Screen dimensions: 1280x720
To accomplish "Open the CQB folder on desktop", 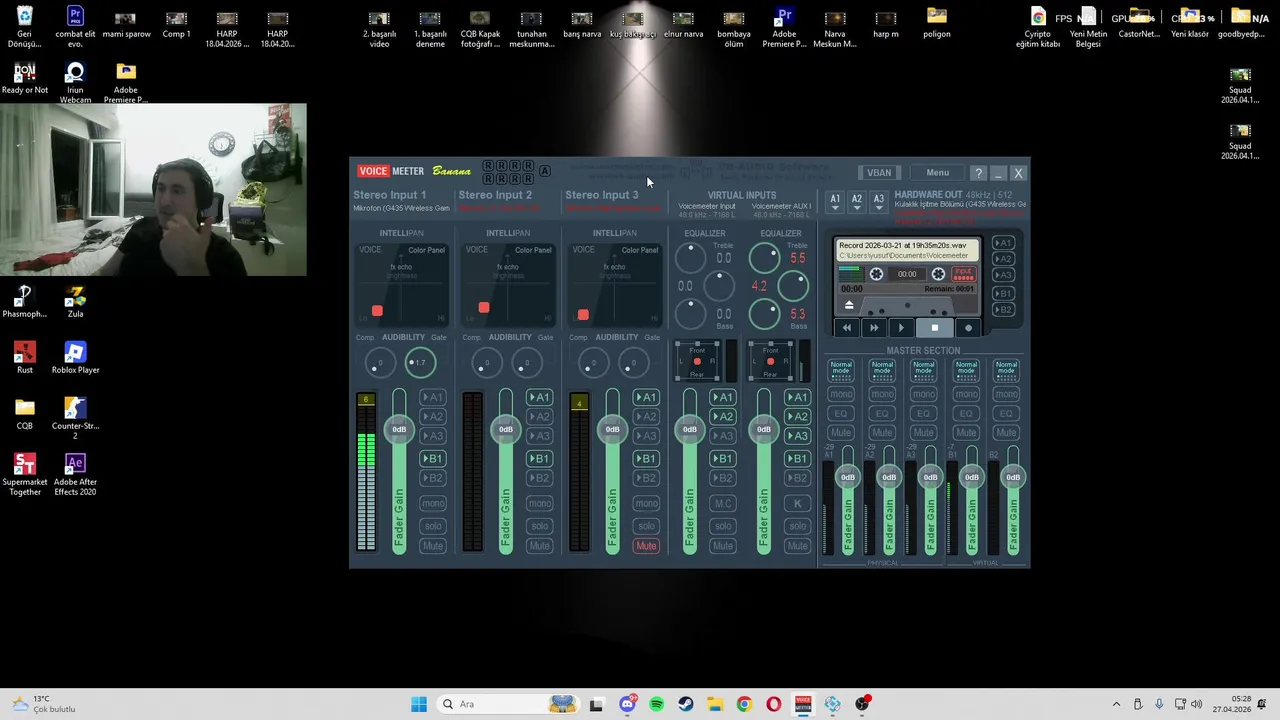I will click(x=25, y=414).
